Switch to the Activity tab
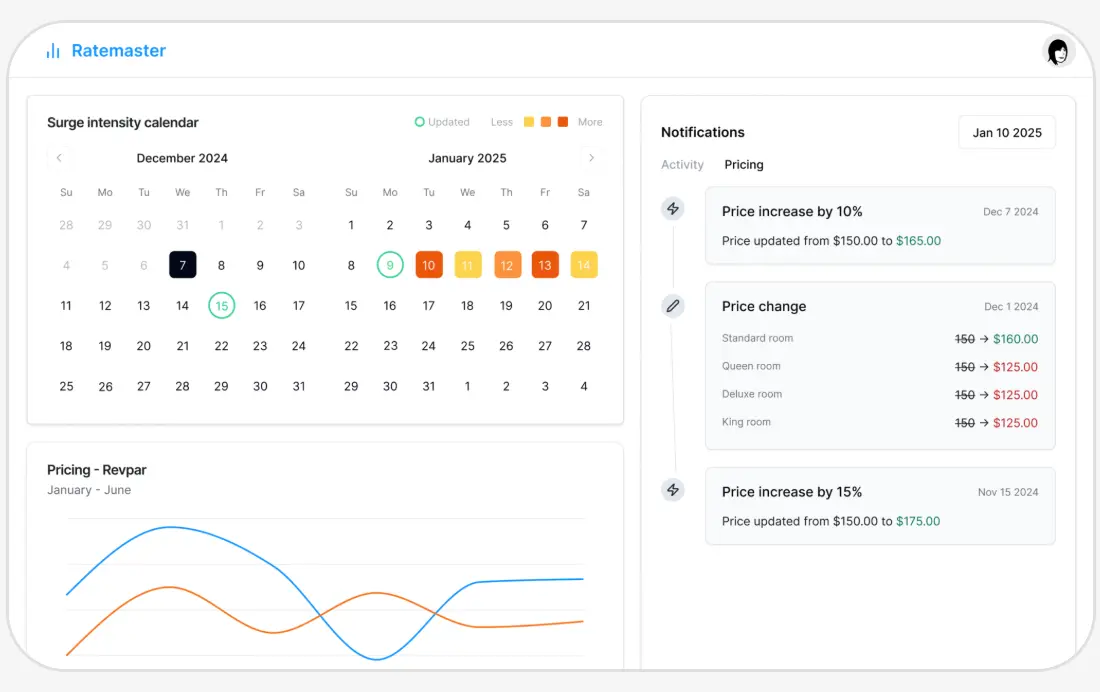This screenshot has width=1100, height=692. pyautogui.click(x=682, y=164)
